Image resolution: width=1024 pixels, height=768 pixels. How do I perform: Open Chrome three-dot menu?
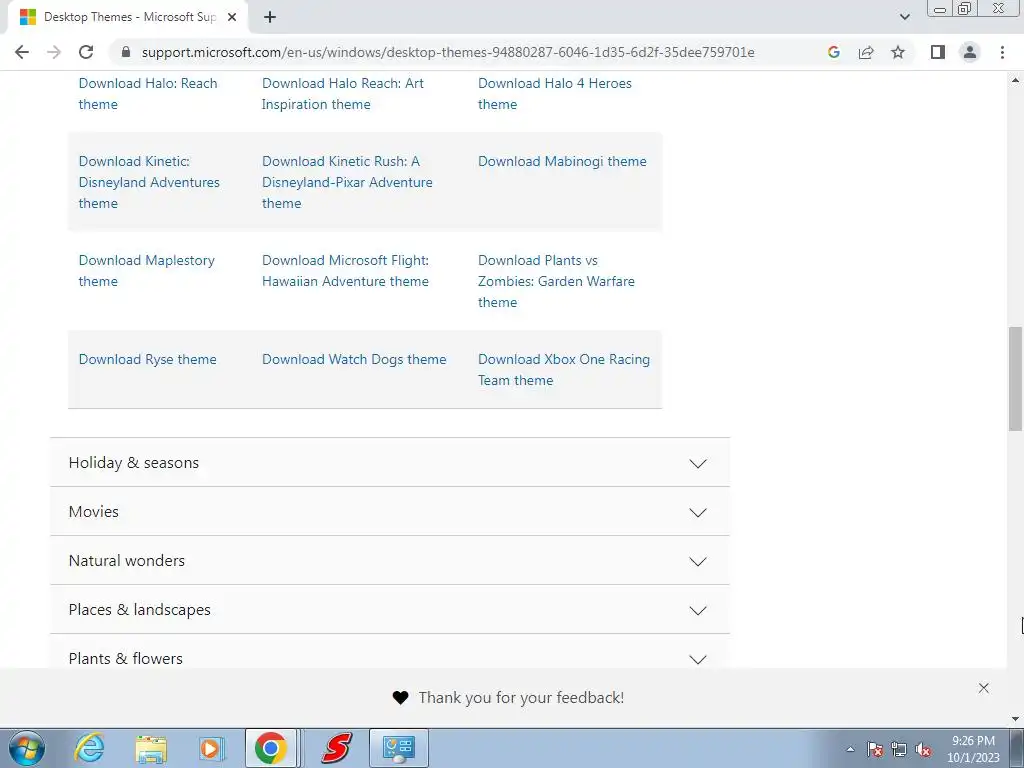(1002, 52)
